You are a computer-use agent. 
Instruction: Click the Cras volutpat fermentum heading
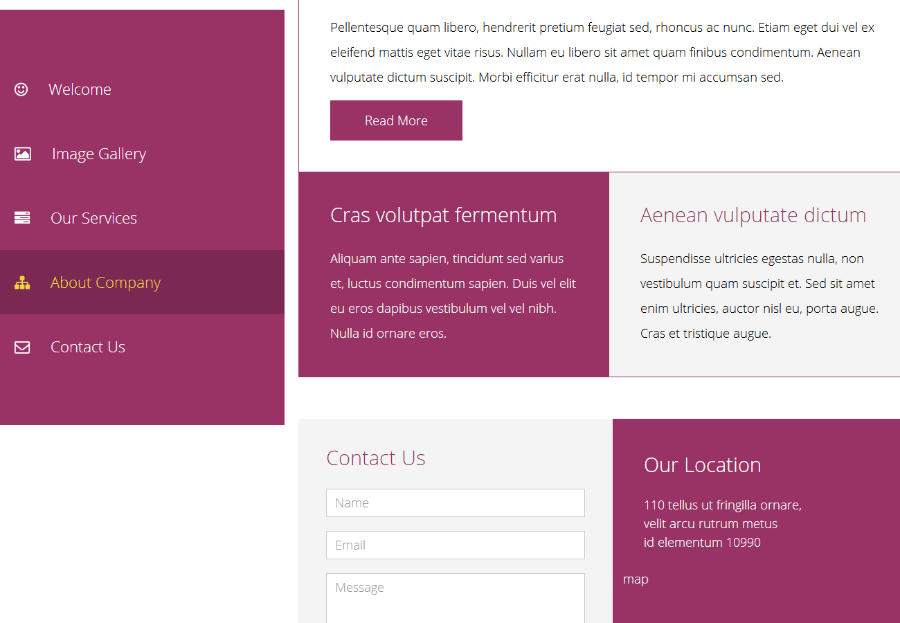tap(443, 215)
